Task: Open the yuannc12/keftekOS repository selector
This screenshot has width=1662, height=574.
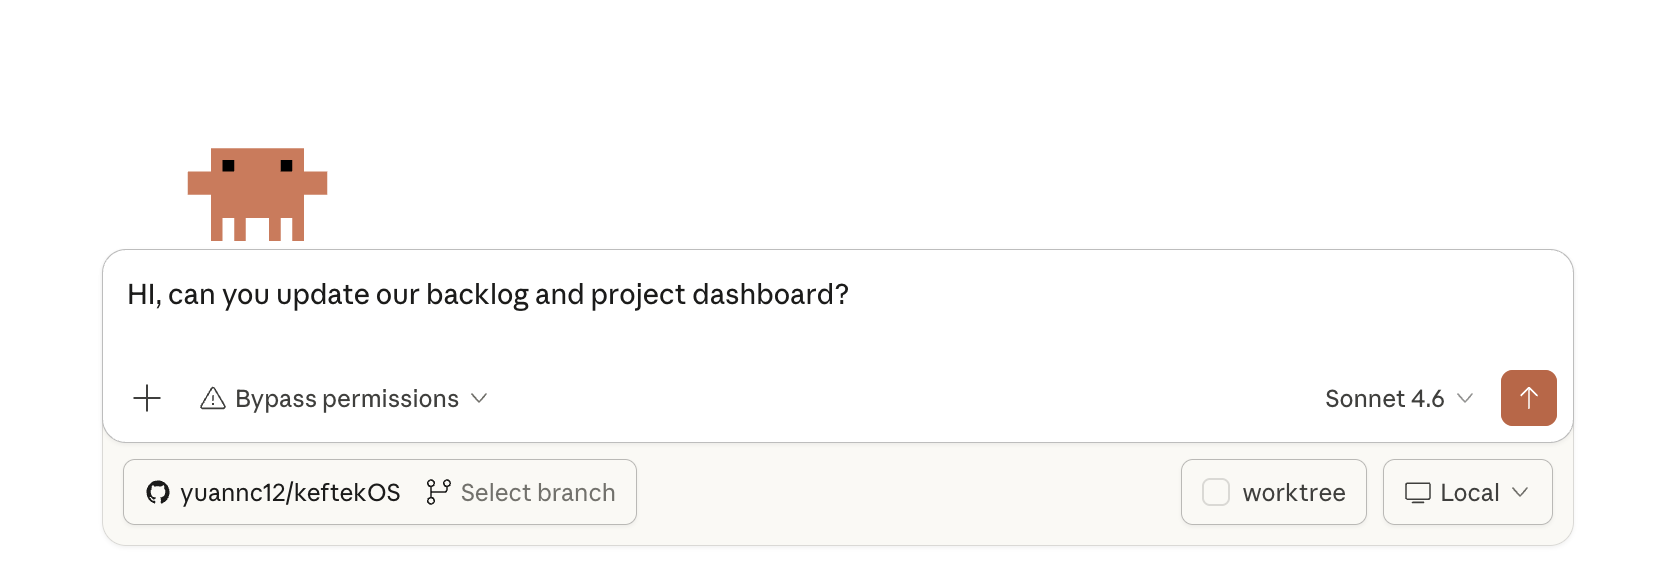Action: [x=290, y=492]
